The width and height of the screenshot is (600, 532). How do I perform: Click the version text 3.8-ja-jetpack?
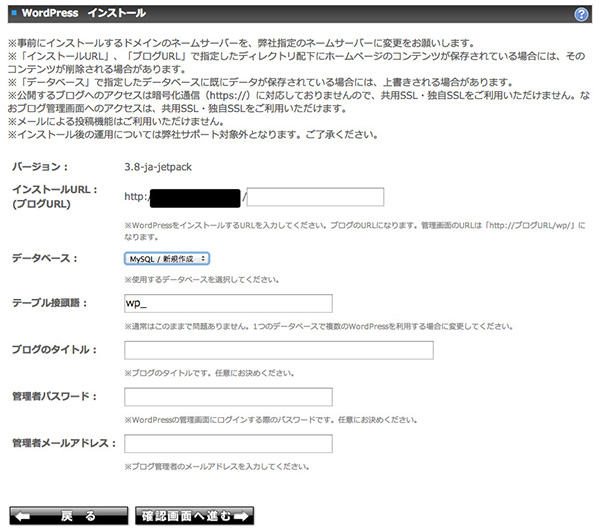click(x=158, y=167)
